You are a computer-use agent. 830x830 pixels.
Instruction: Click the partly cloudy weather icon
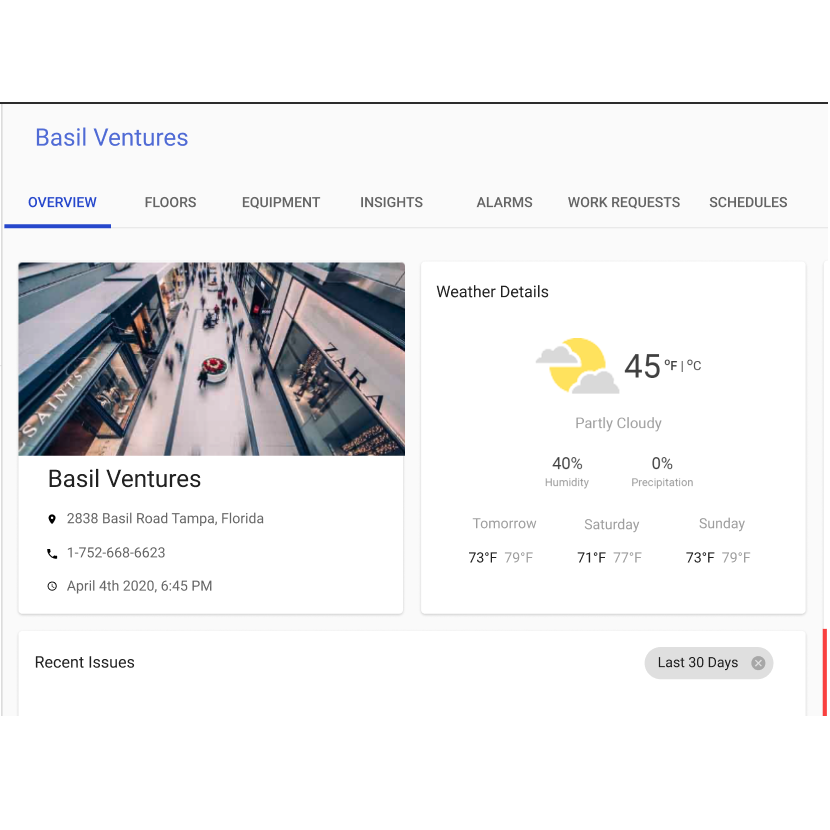[578, 366]
